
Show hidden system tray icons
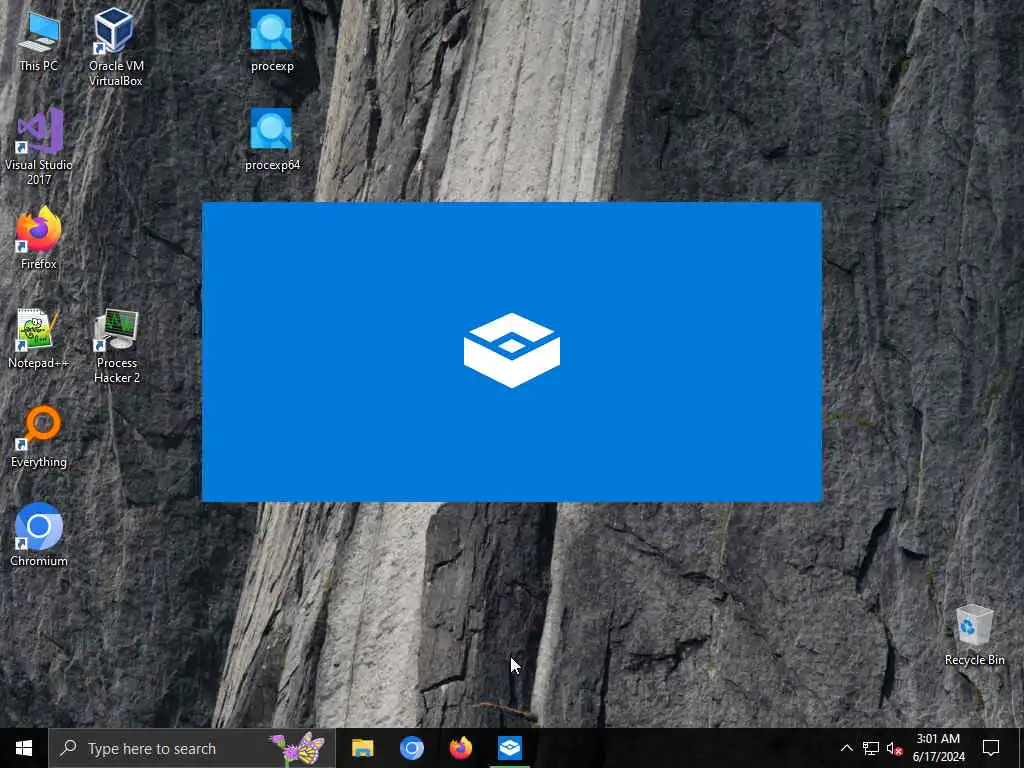click(x=846, y=748)
